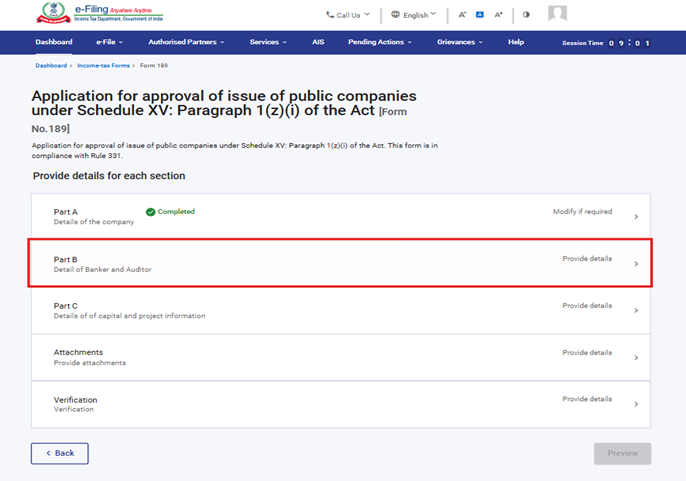This screenshot has width=686, height=481.
Task: Open the English language dropdown
Action: click(413, 15)
